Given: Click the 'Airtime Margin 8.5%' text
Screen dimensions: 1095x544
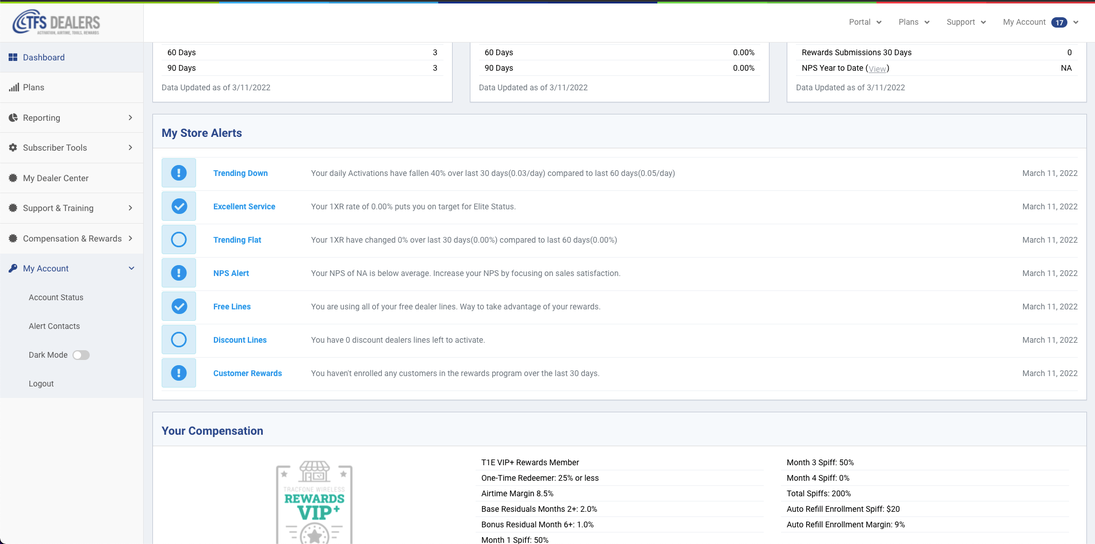Looking at the screenshot, I should [517, 493].
